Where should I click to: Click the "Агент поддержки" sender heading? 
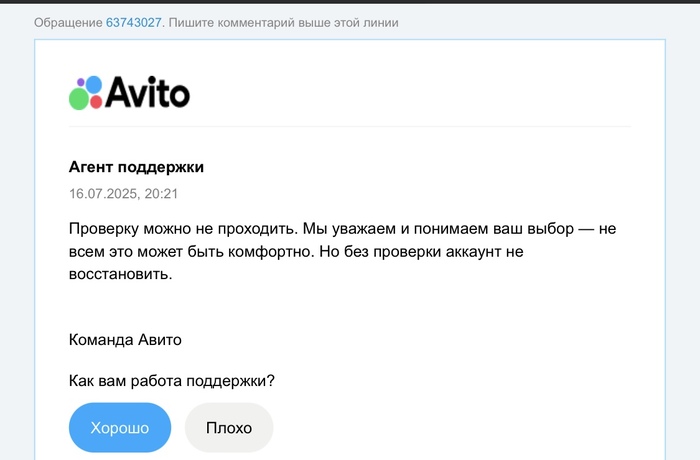(136, 167)
